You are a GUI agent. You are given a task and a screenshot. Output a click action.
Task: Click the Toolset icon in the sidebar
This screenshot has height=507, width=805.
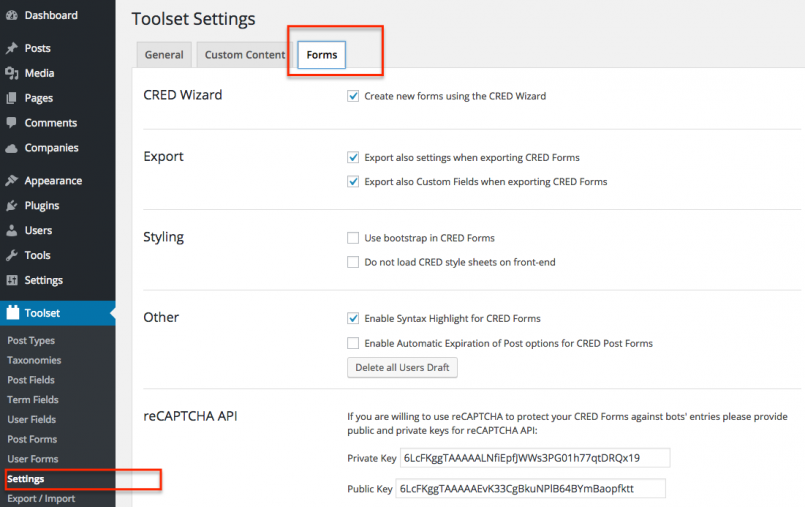(x=12, y=313)
